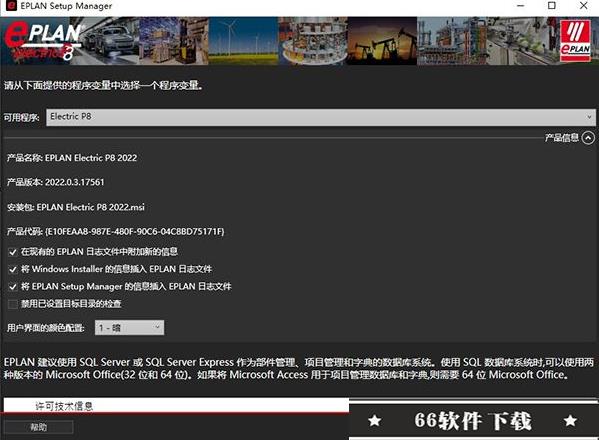Maximize the EPLAN Setup Manager window
Viewport: 599px width, 440px height.
(552, 5)
